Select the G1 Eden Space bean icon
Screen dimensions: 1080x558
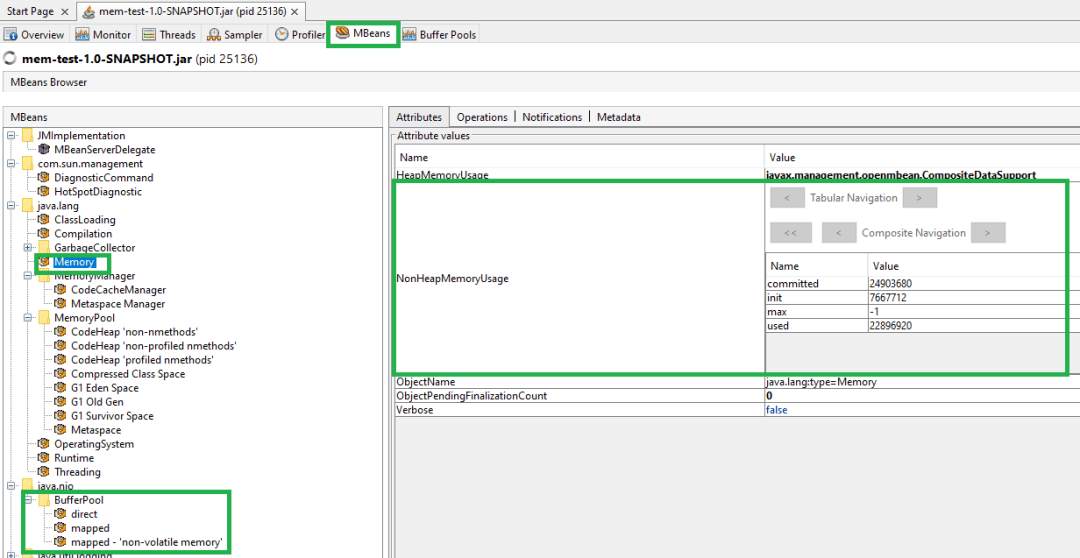coord(61,388)
